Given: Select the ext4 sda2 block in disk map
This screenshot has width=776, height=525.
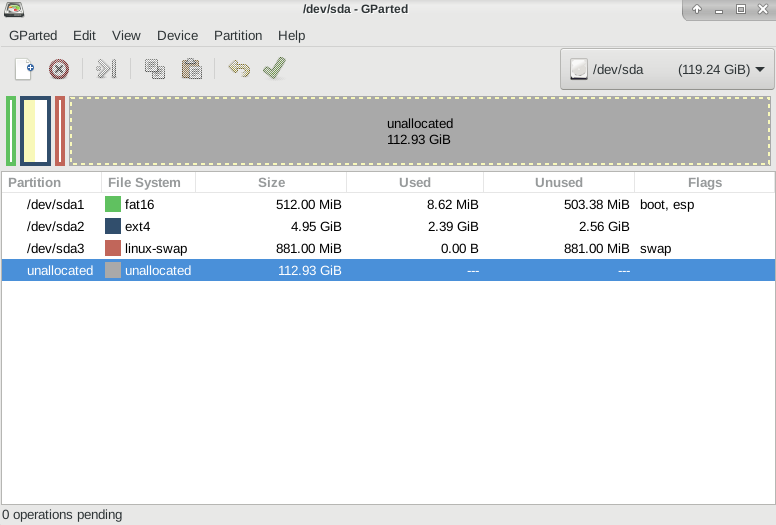Looking at the screenshot, I should click(35, 131).
